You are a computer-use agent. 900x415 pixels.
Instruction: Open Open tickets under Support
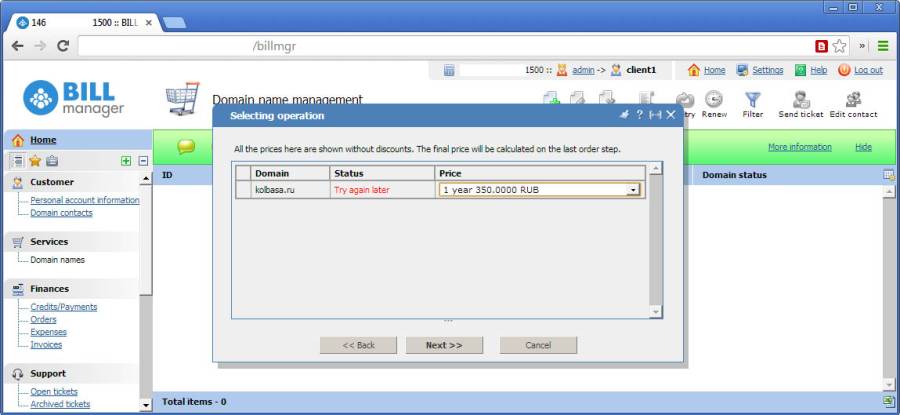coord(54,392)
